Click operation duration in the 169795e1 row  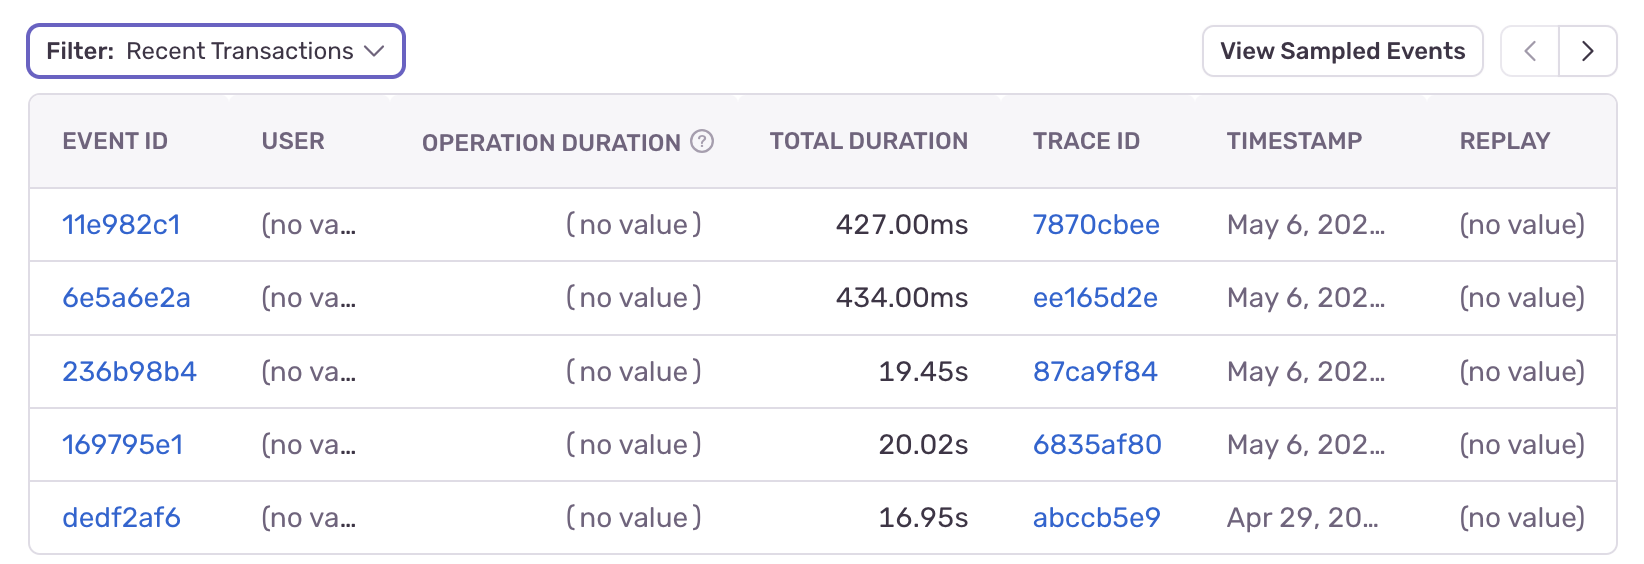point(634,445)
